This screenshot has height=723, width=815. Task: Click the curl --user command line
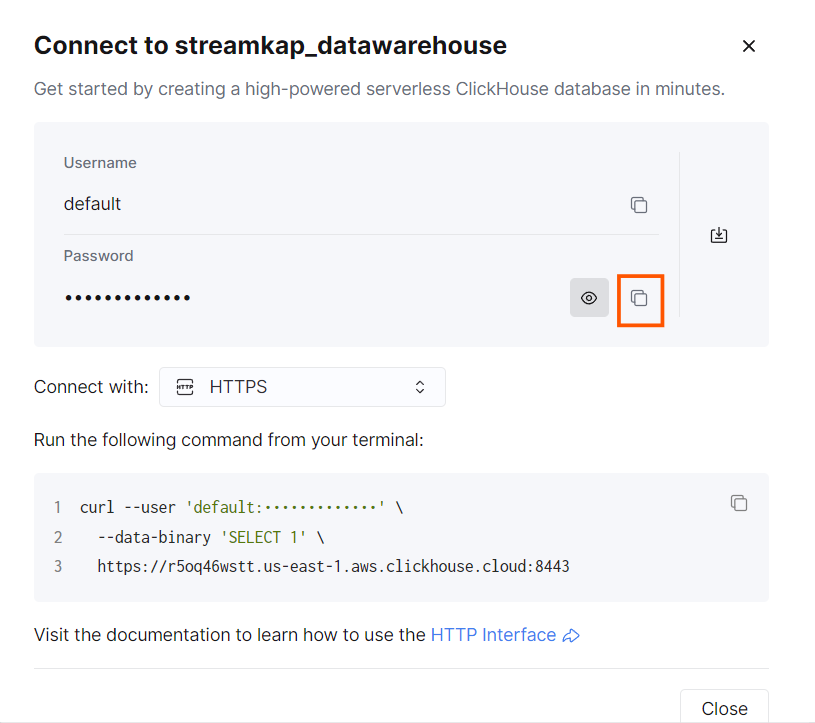tap(241, 507)
